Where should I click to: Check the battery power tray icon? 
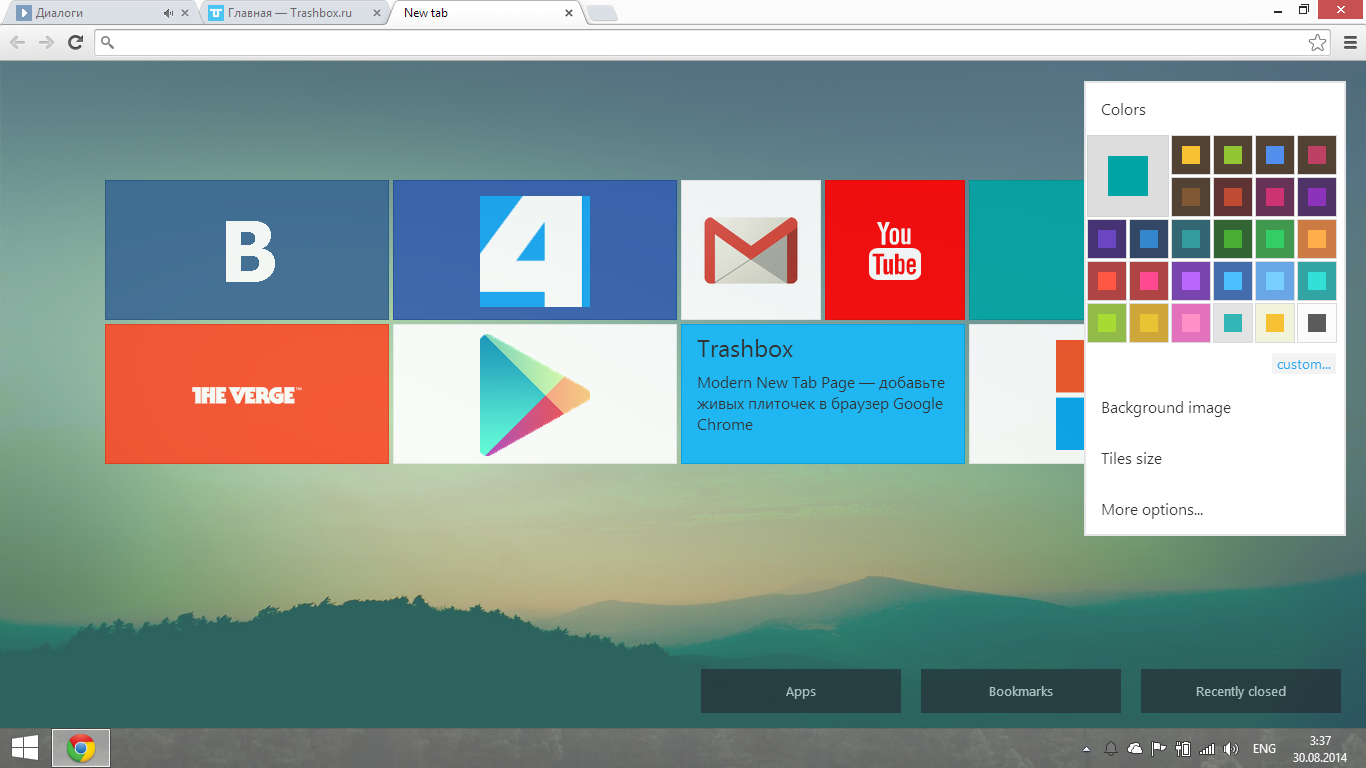[1183, 748]
